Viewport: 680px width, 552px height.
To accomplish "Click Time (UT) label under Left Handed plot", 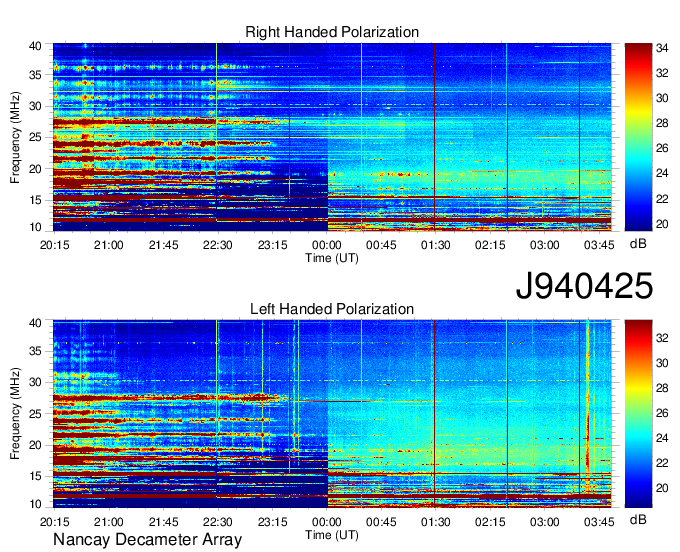I will tap(332, 535).
